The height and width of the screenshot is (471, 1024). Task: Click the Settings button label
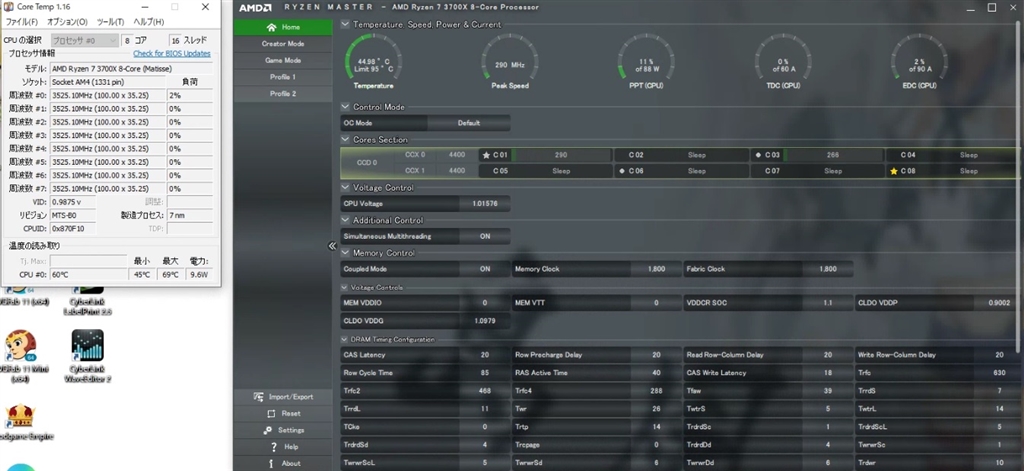pyautogui.click(x=291, y=430)
